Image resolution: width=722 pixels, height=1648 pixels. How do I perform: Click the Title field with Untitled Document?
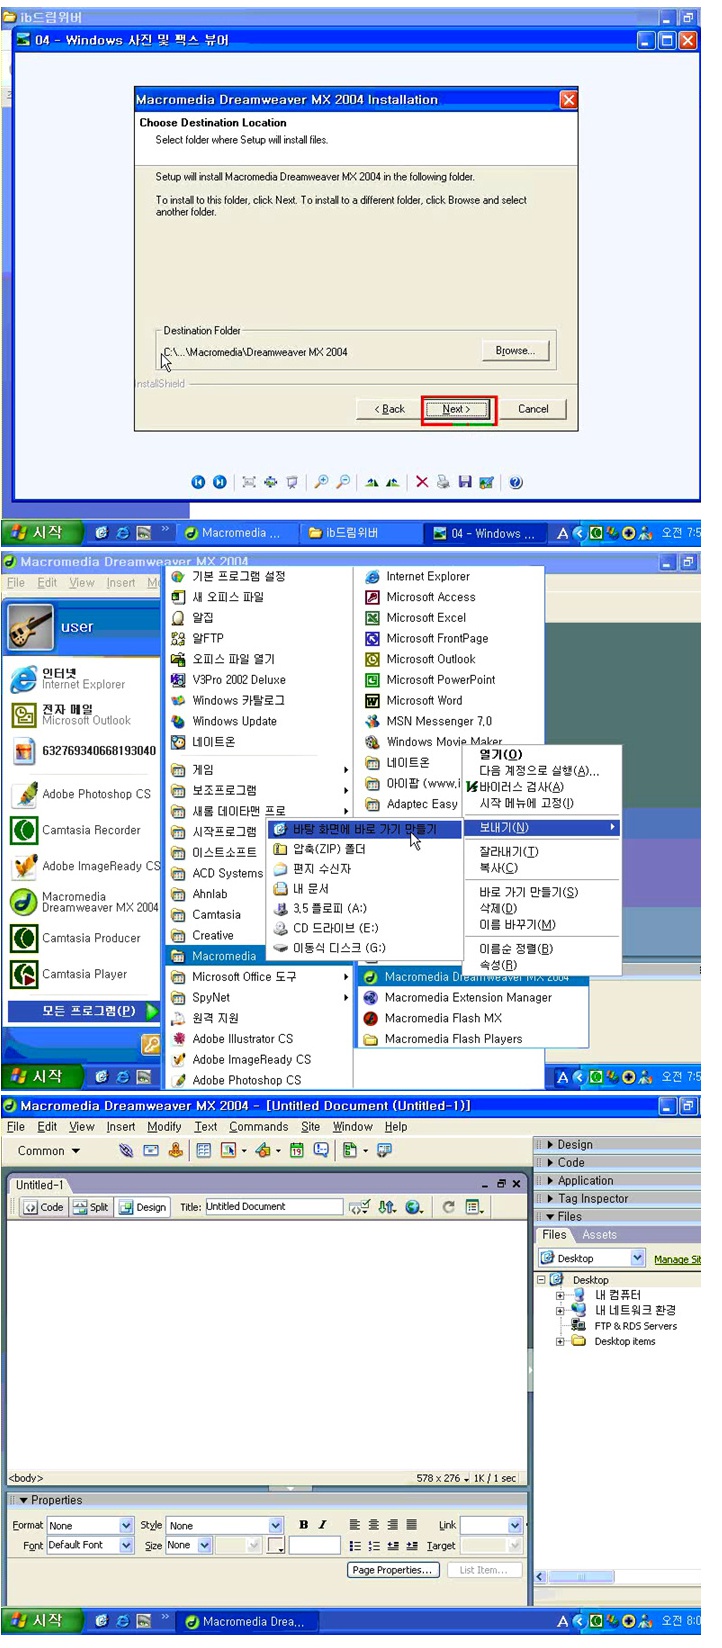[274, 1207]
